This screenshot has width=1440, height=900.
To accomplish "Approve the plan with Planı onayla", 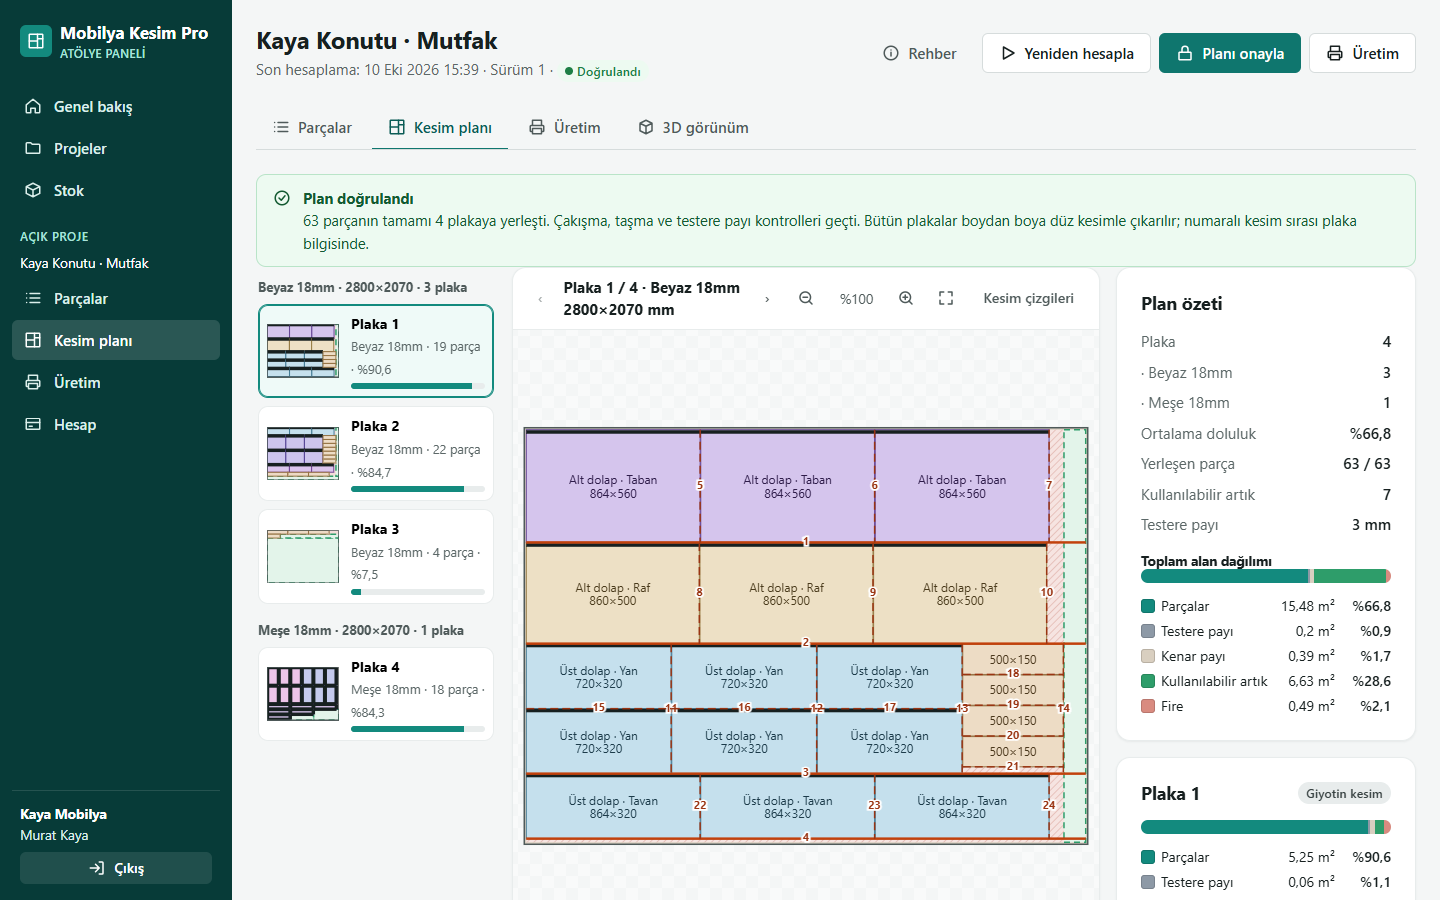I will click(1230, 53).
